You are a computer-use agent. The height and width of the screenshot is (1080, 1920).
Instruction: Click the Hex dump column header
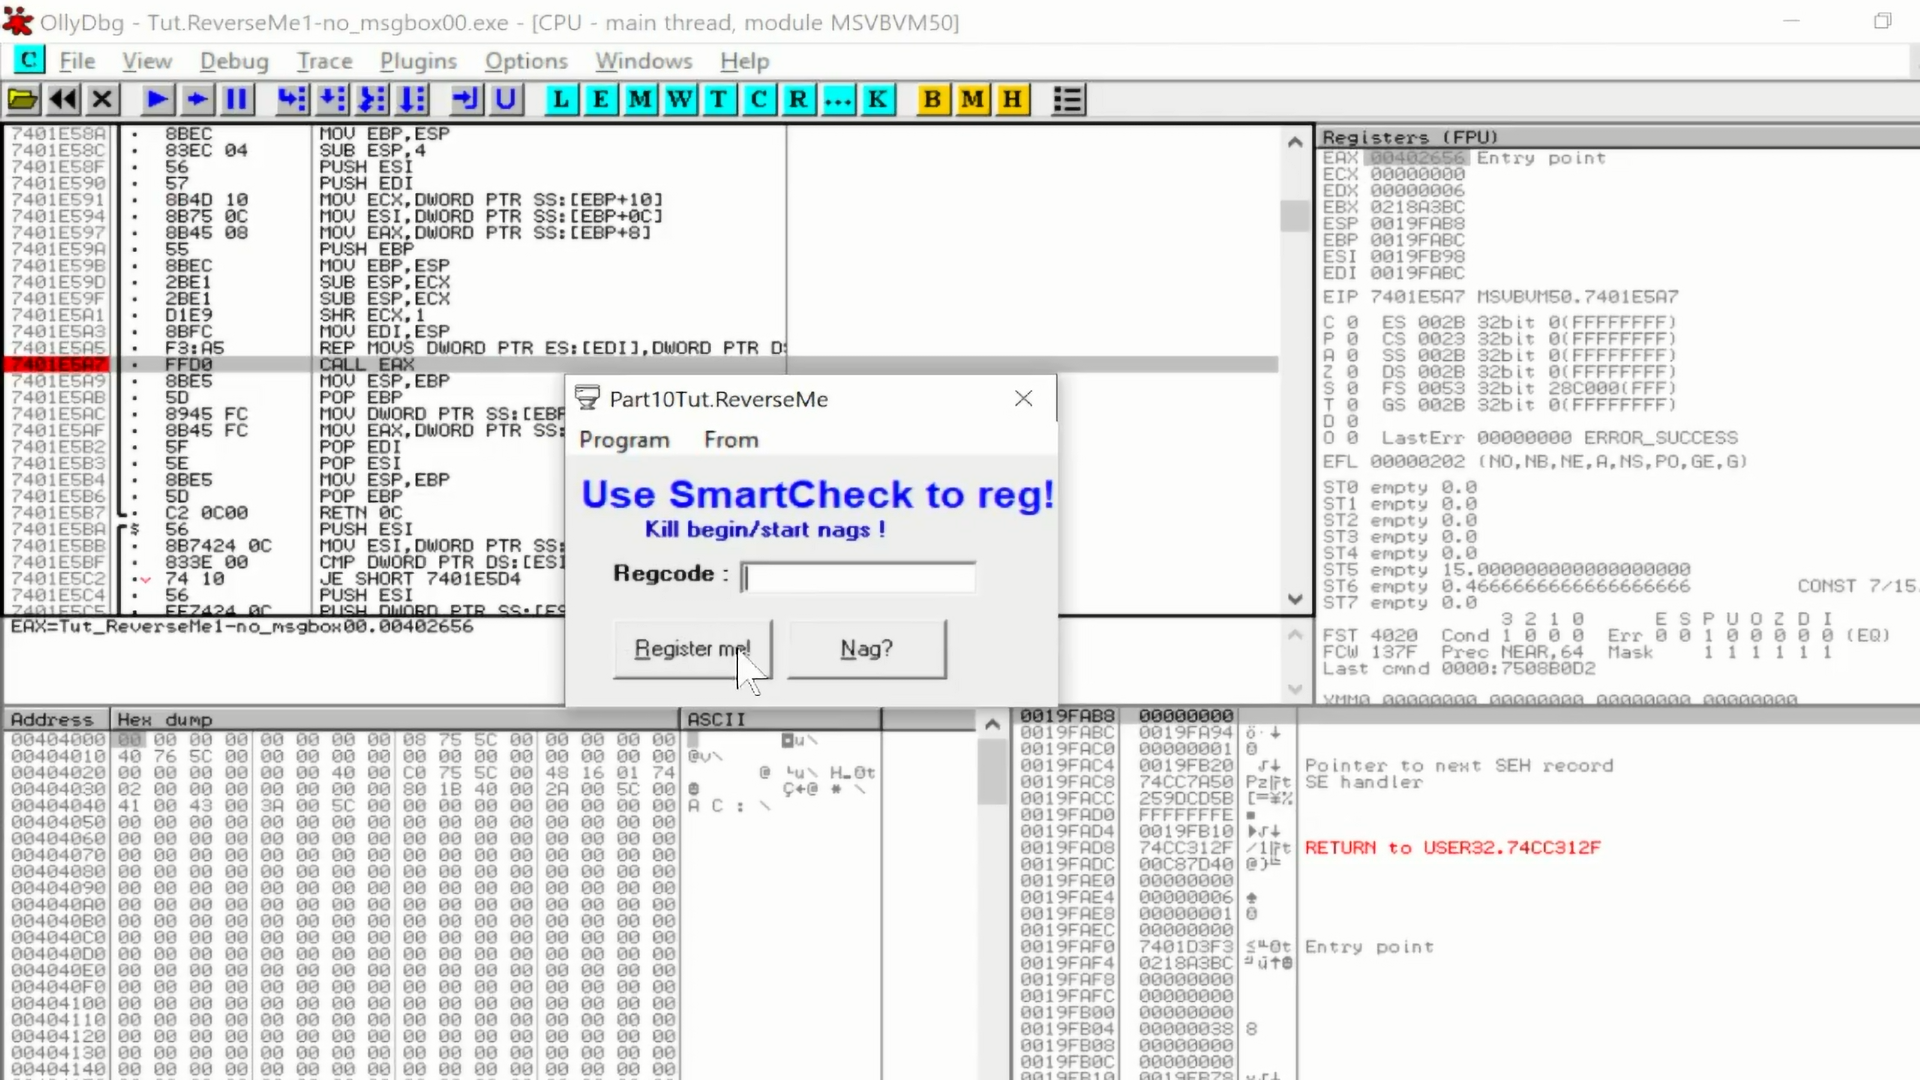coord(395,719)
